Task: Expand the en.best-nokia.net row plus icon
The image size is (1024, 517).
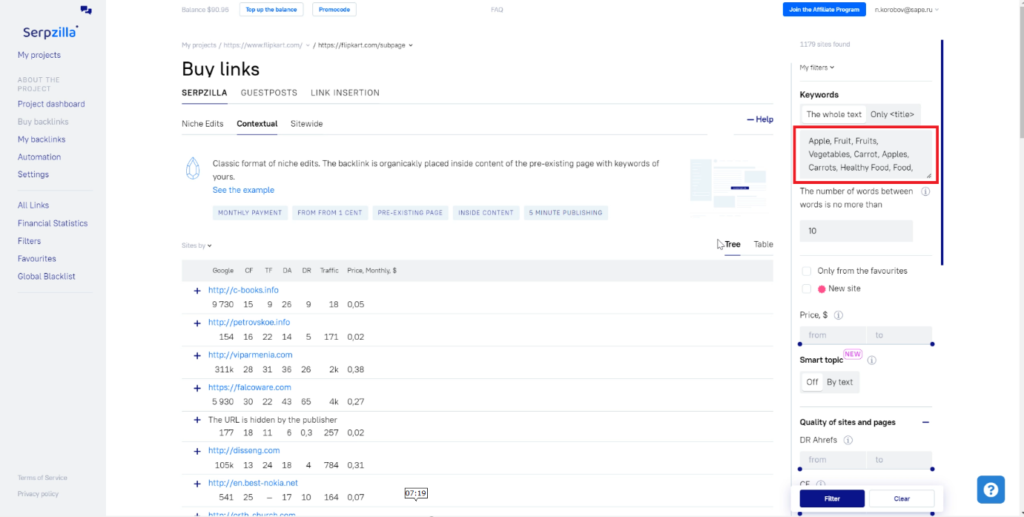Action: [197, 484]
